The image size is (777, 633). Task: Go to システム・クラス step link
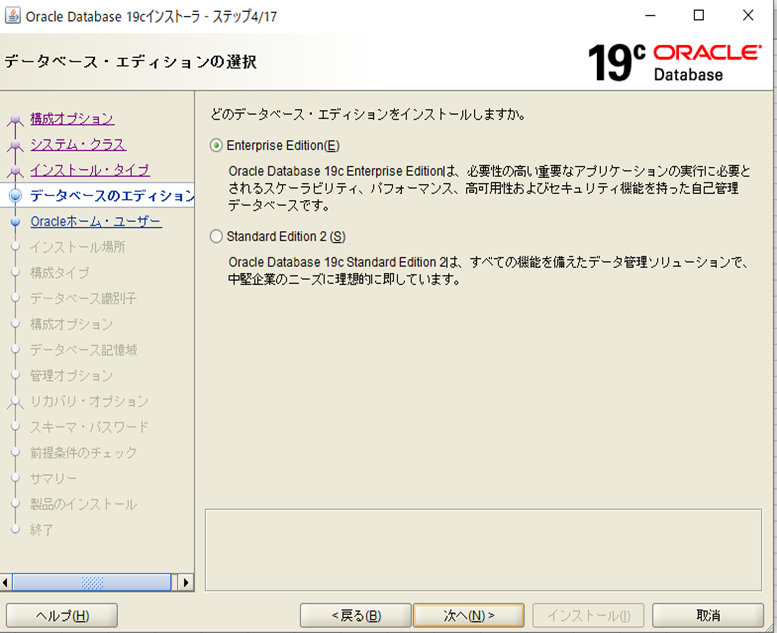[78, 145]
